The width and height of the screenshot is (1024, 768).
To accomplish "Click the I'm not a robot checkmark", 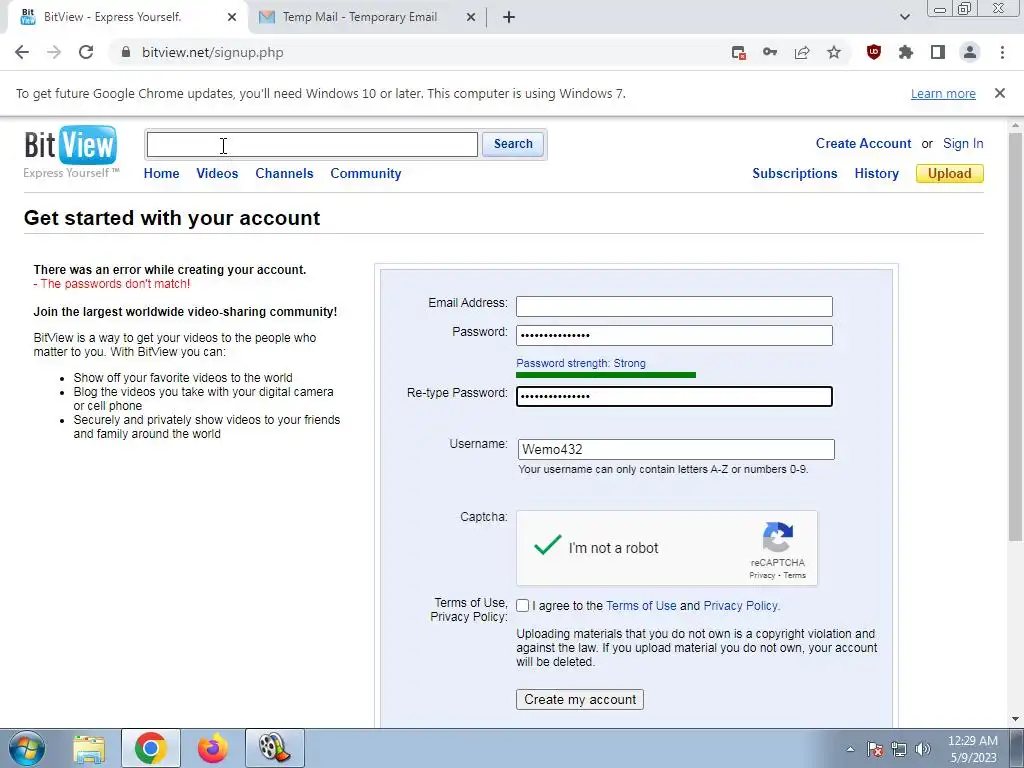I will 547,544.
